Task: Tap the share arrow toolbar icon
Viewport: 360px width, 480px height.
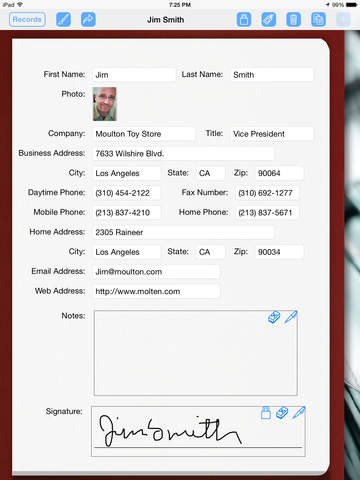Action: (88, 19)
